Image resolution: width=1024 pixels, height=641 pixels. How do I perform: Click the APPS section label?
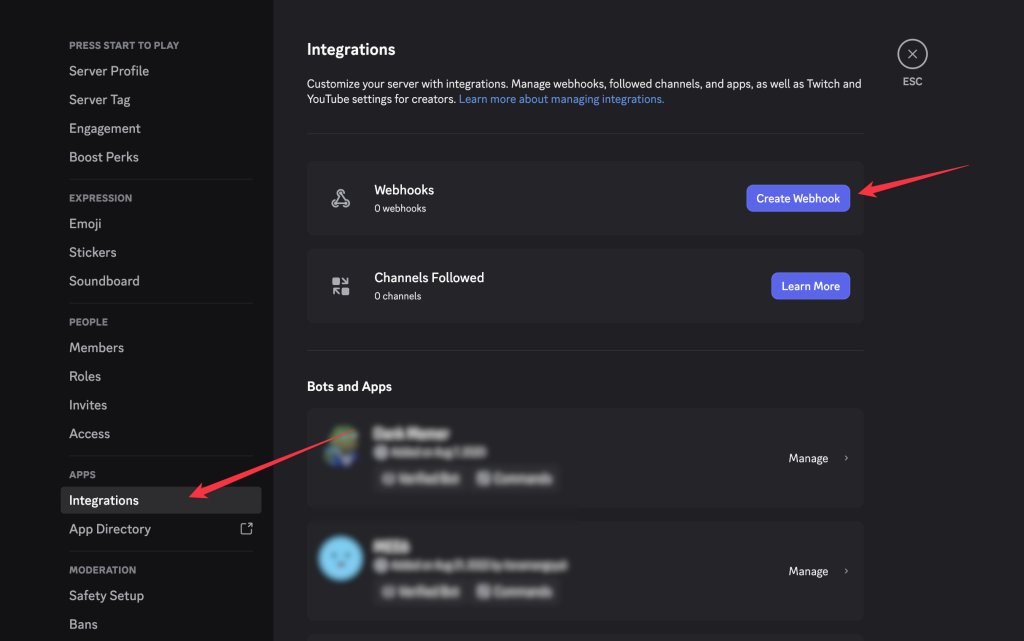82,475
